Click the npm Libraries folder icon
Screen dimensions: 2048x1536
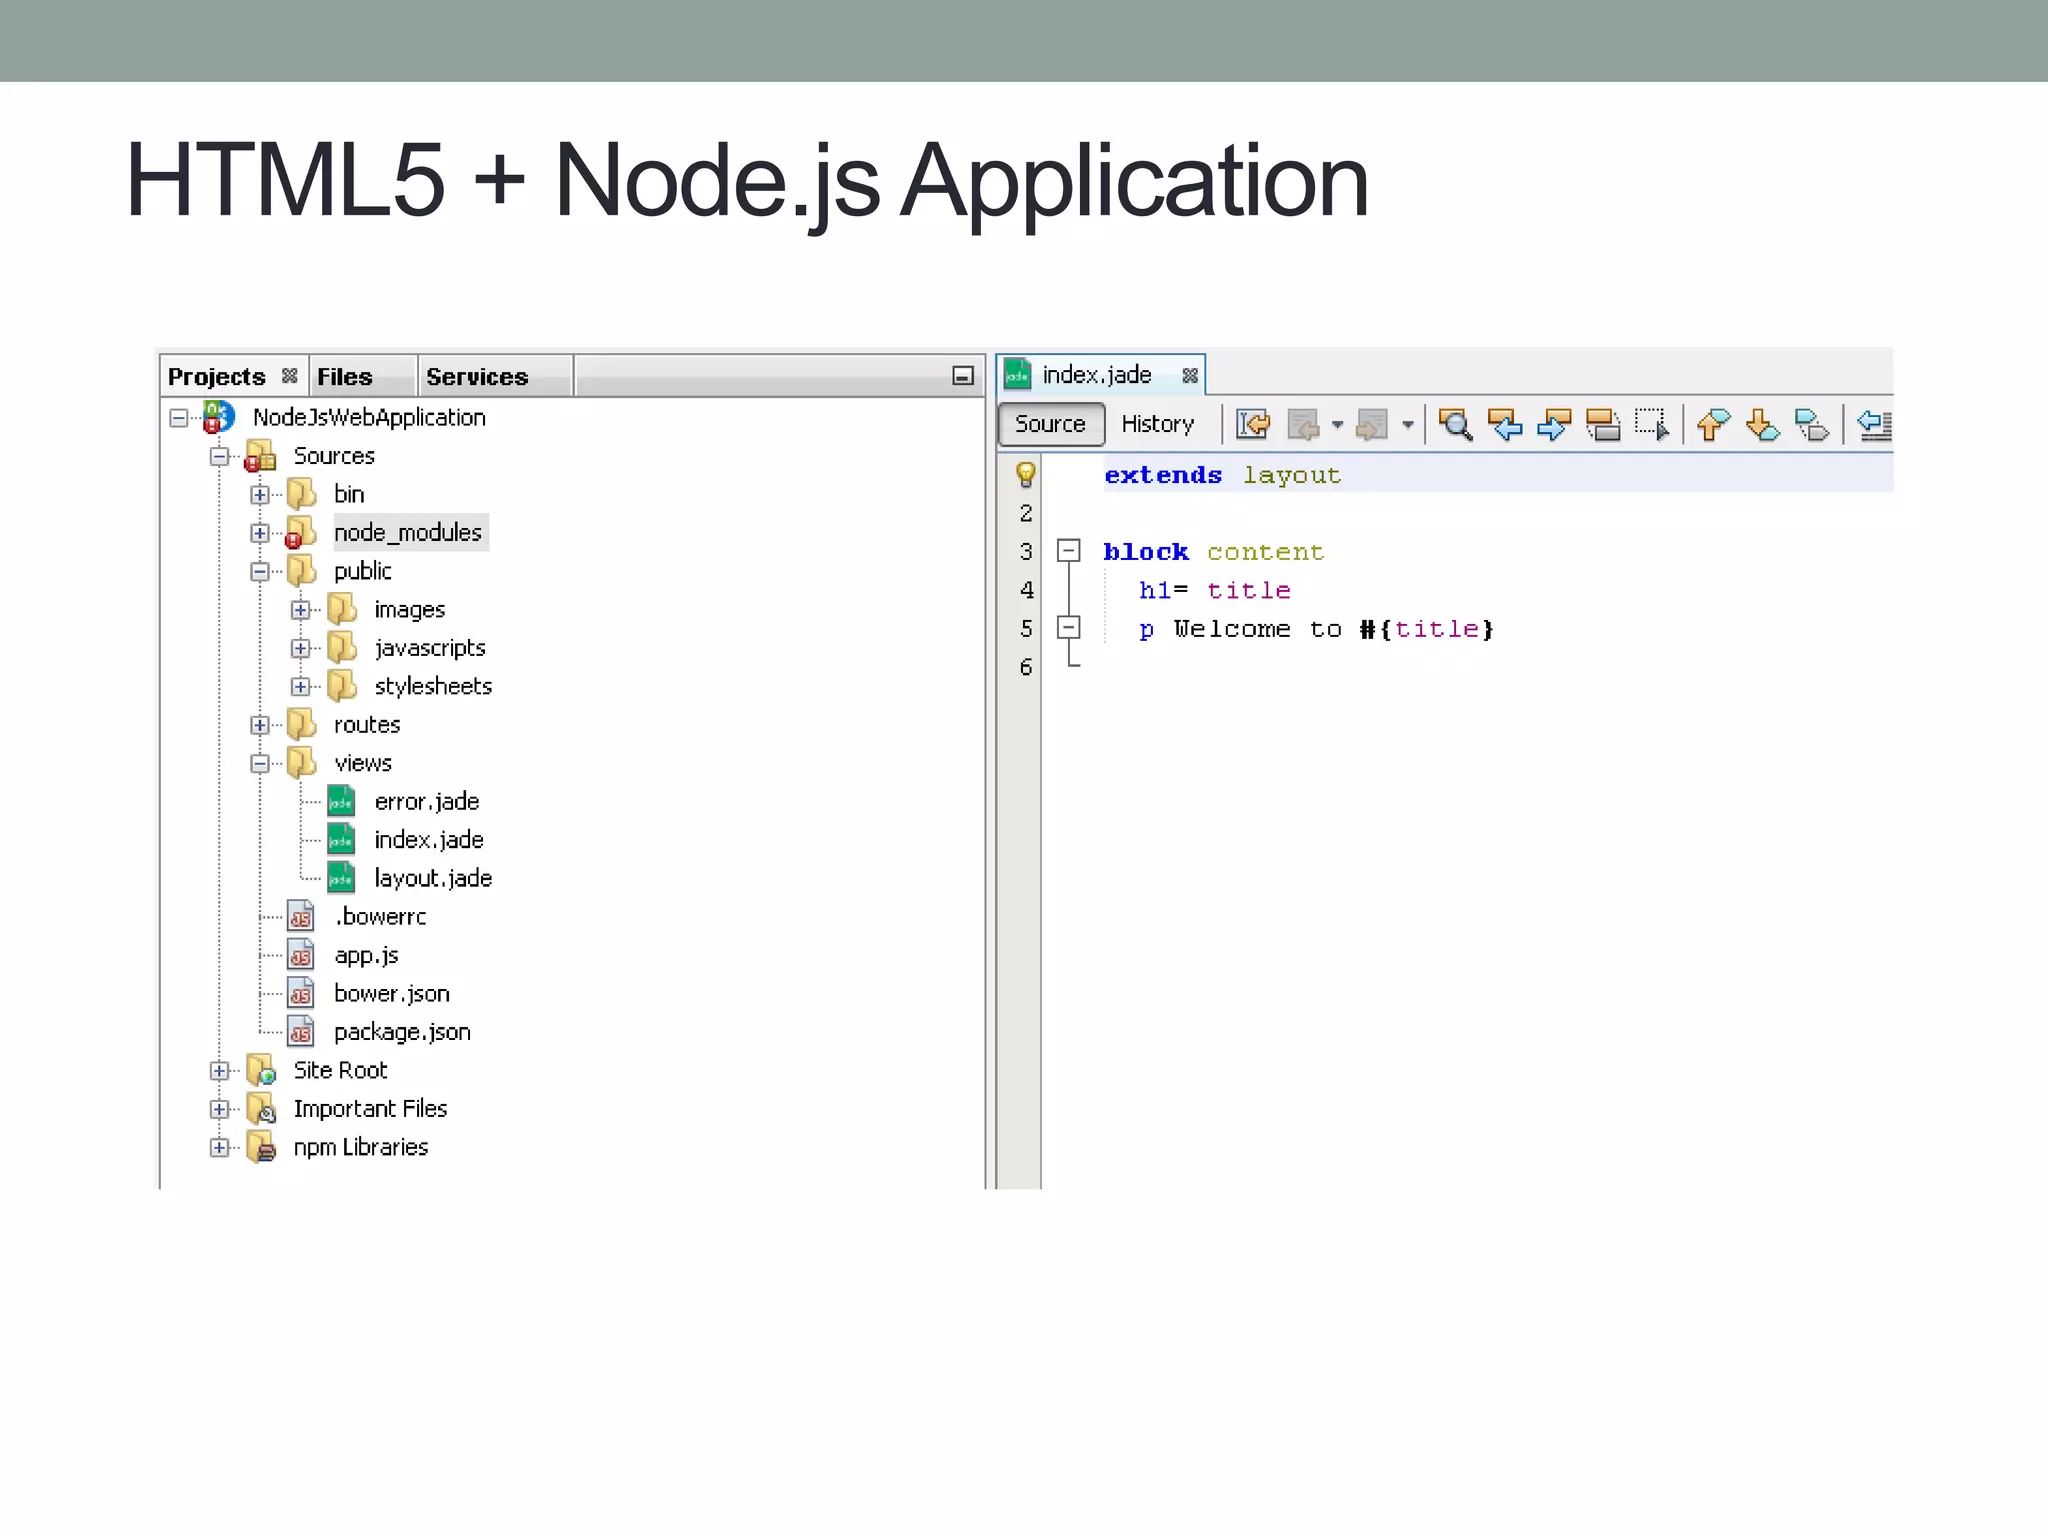[x=261, y=1147]
